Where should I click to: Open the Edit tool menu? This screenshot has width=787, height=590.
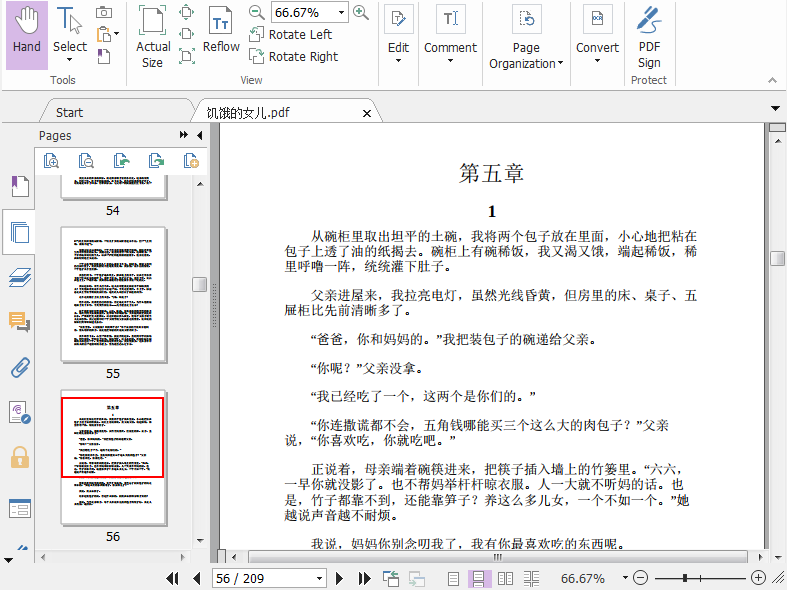coord(399,35)
